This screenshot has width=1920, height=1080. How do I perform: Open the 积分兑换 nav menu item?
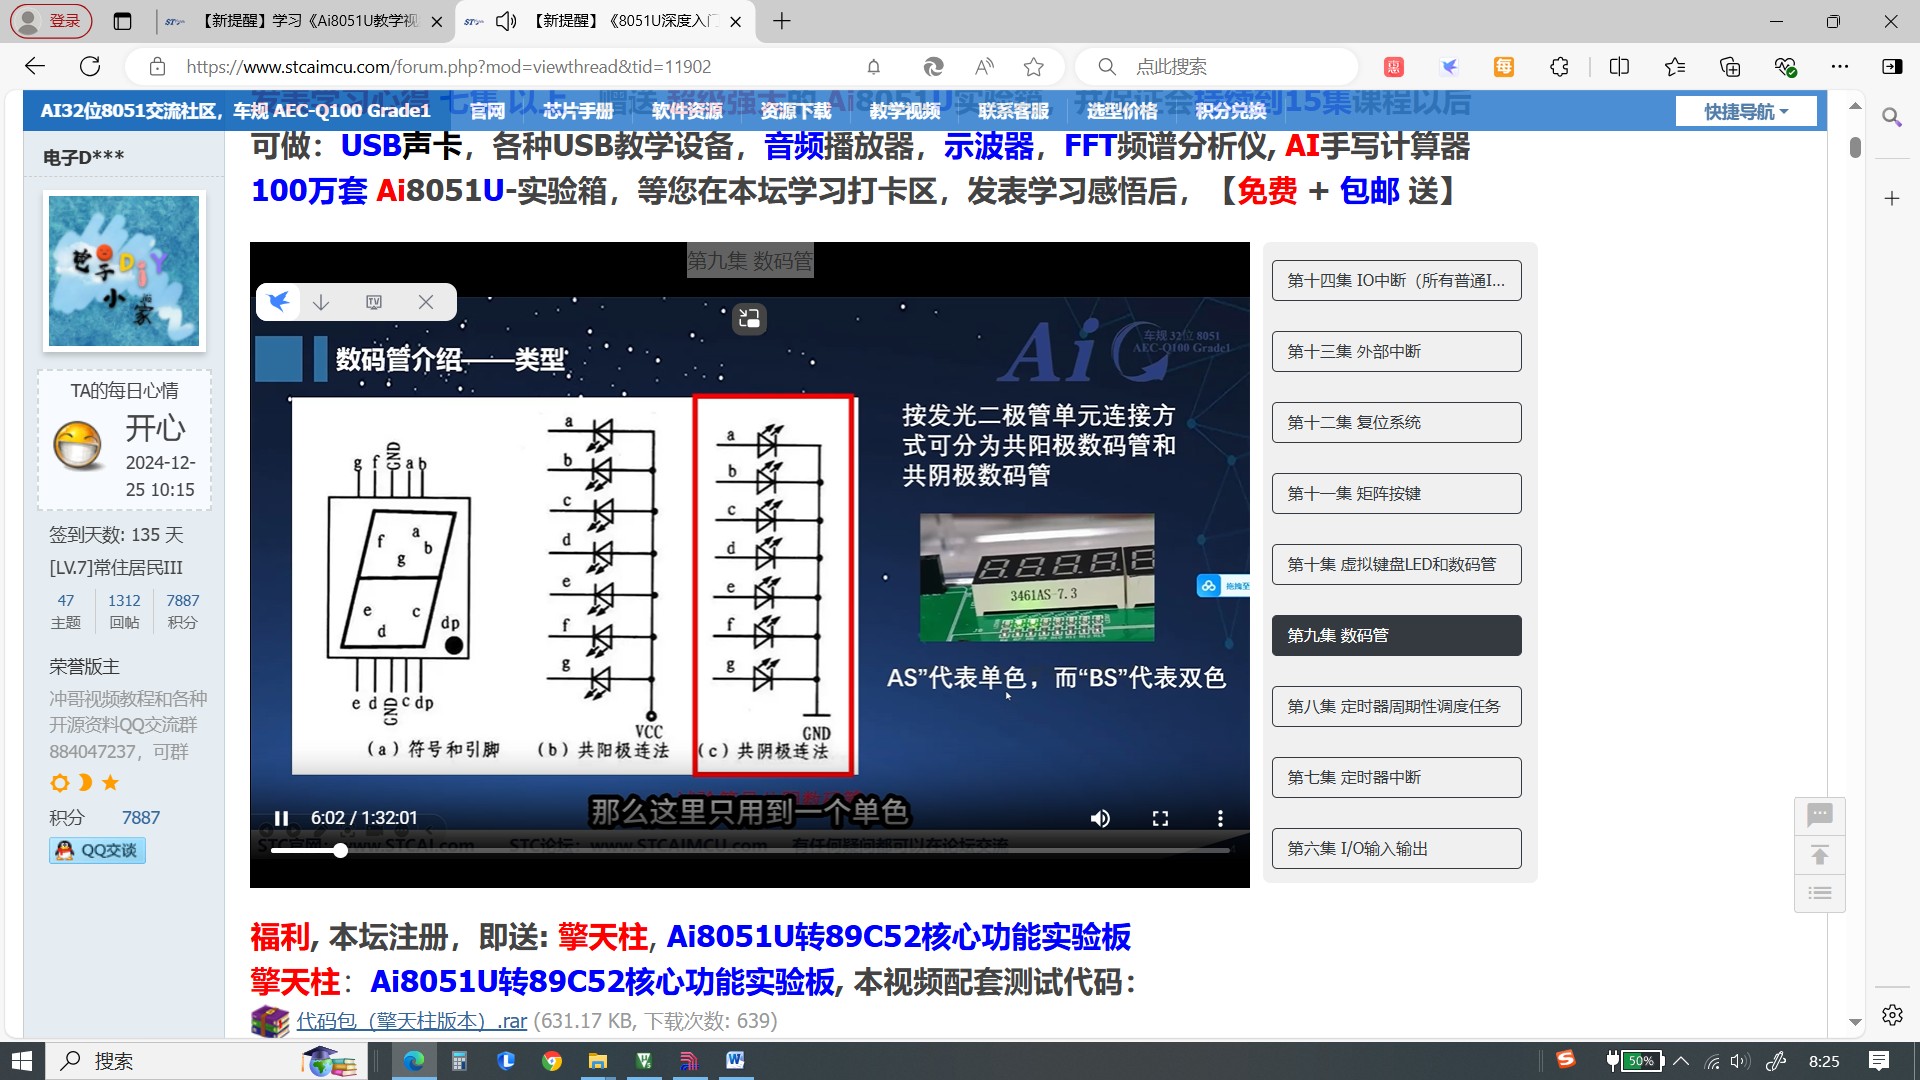[x=1231, y=111]
